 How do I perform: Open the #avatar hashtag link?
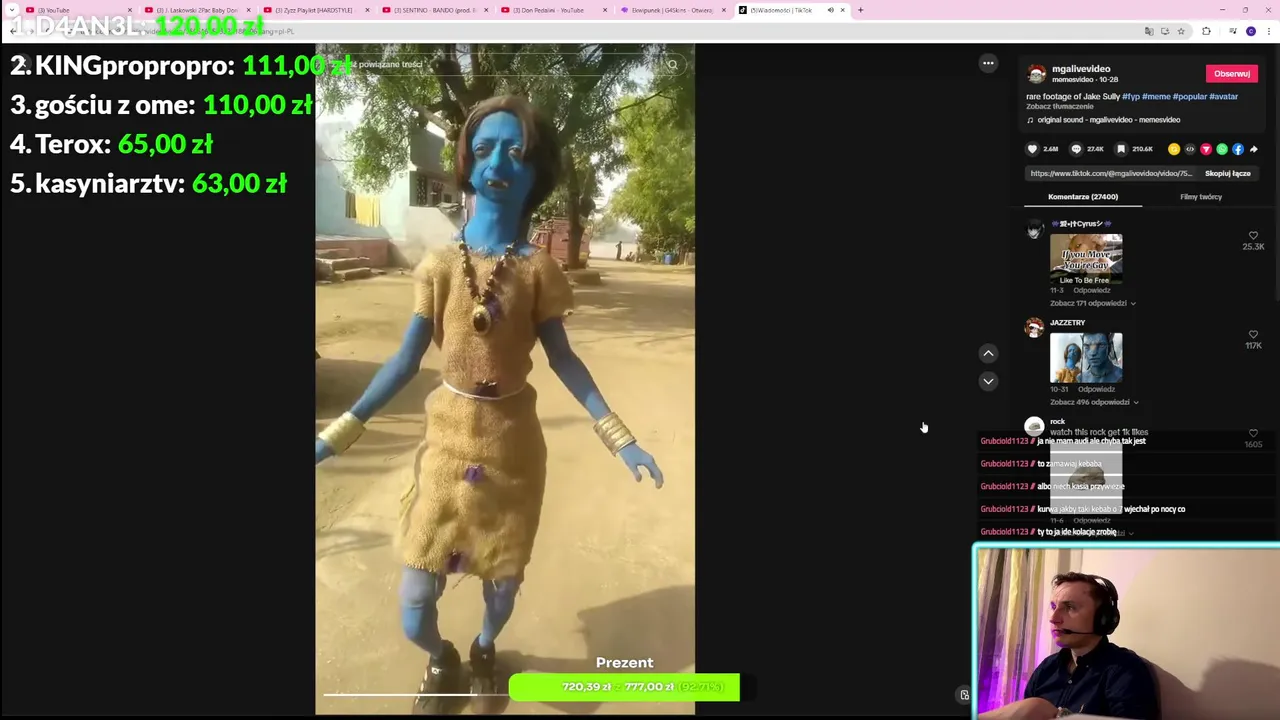[1223, 96]
